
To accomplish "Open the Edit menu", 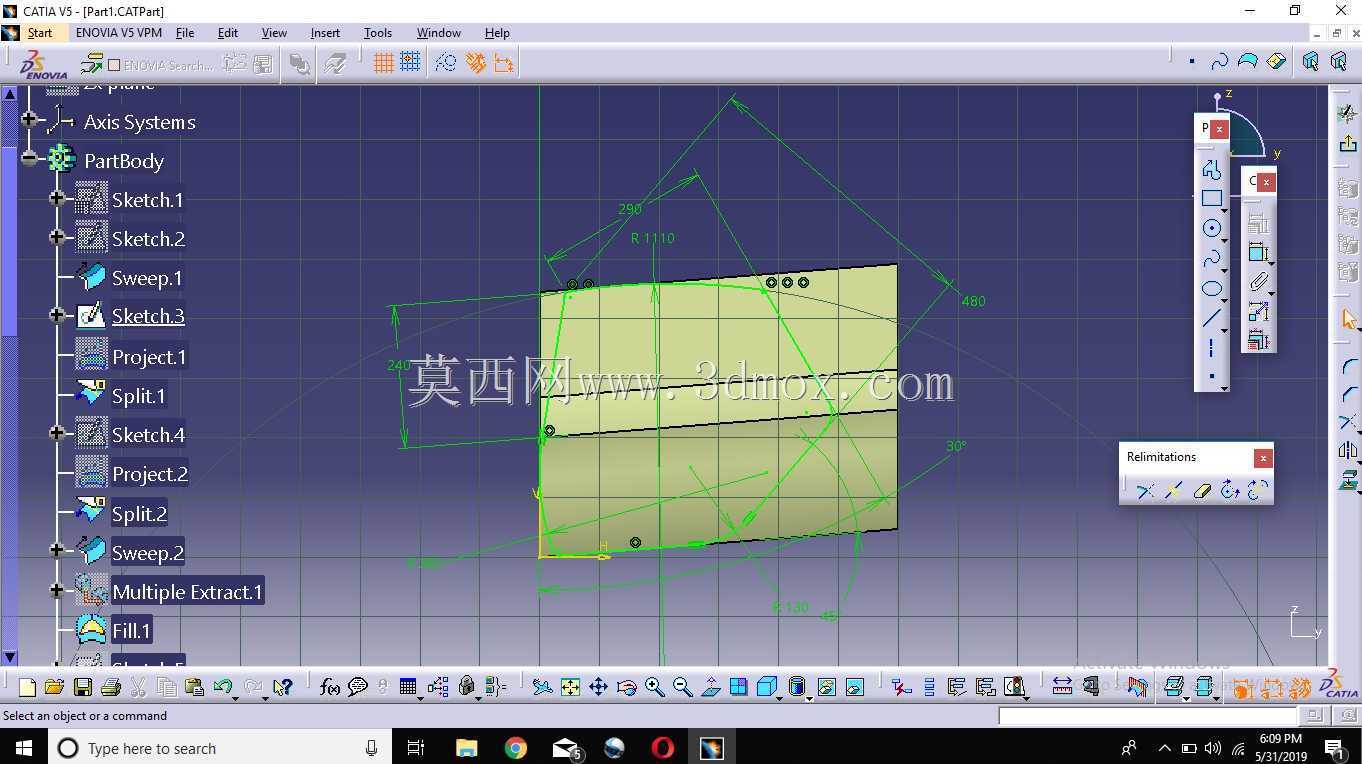I will pyautogui.click(x=228, y=33).
